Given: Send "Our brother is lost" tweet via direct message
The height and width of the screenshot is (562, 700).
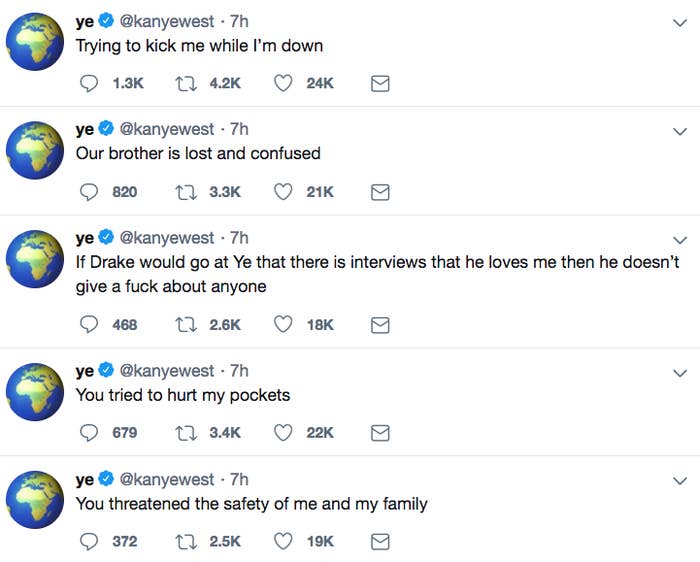Looking at the screenshot, I should [x=380, y=192].
